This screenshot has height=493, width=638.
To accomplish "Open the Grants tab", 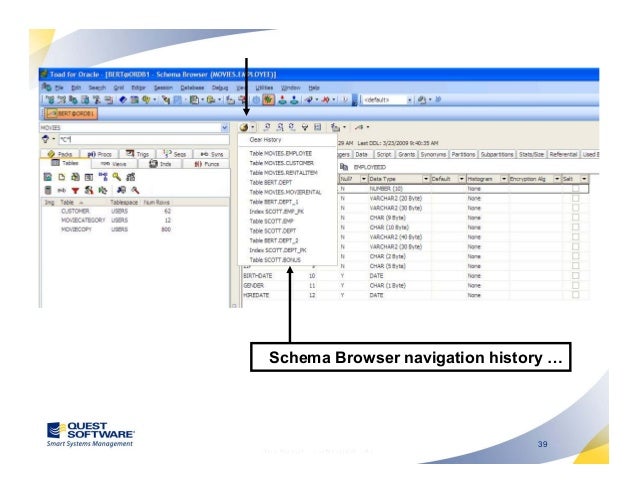I will 406,155.
